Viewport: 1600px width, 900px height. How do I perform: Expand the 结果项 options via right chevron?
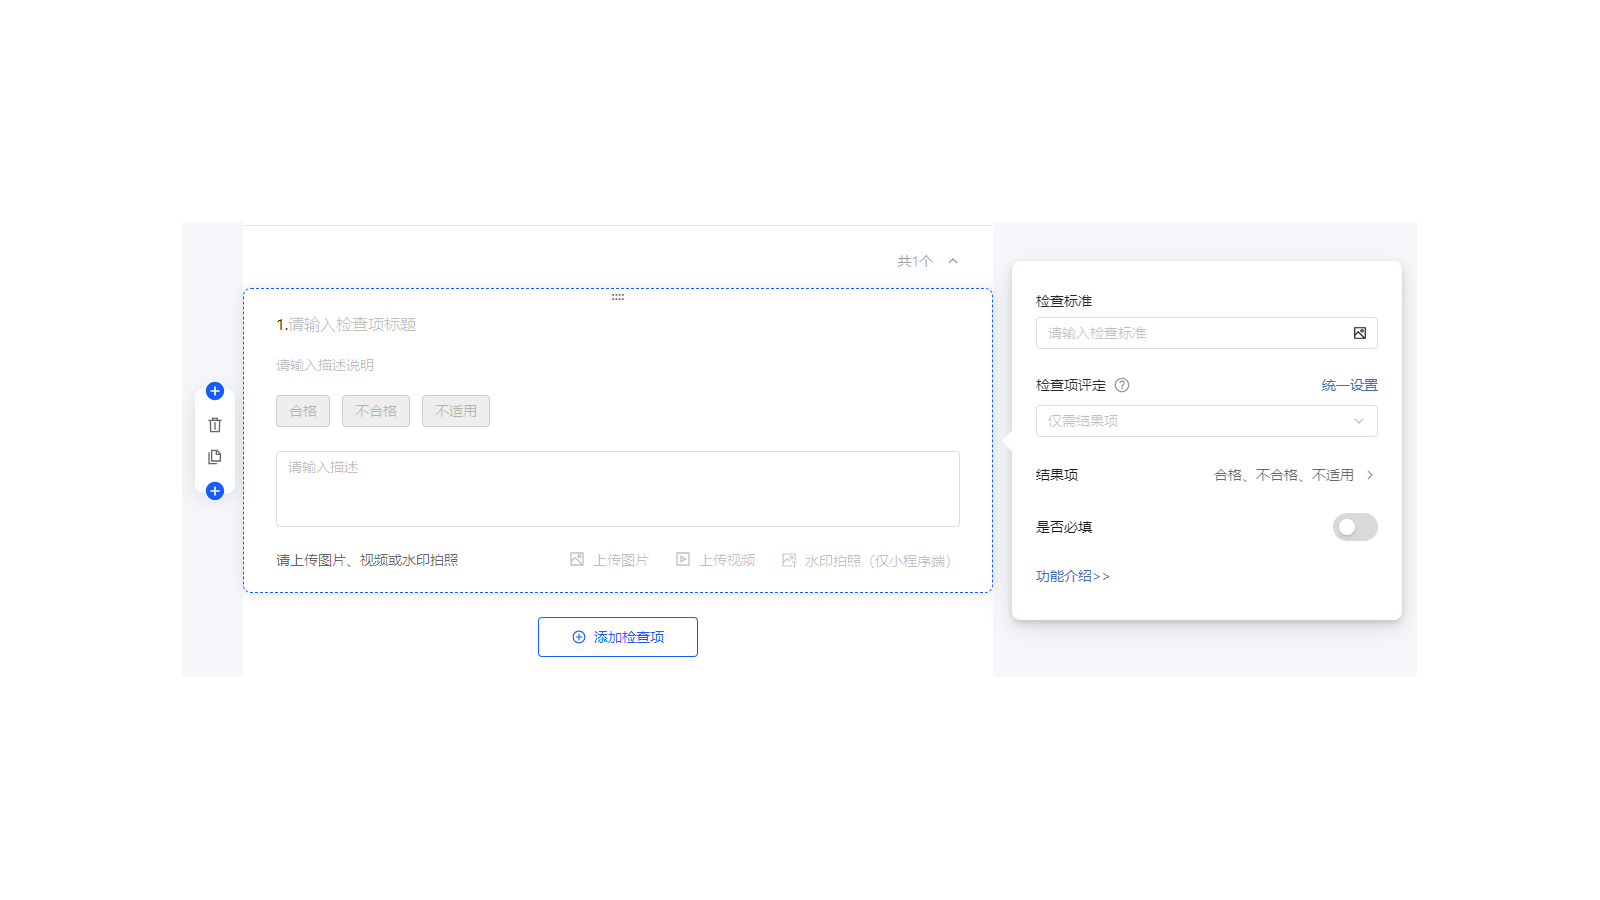pos(1371,475)
